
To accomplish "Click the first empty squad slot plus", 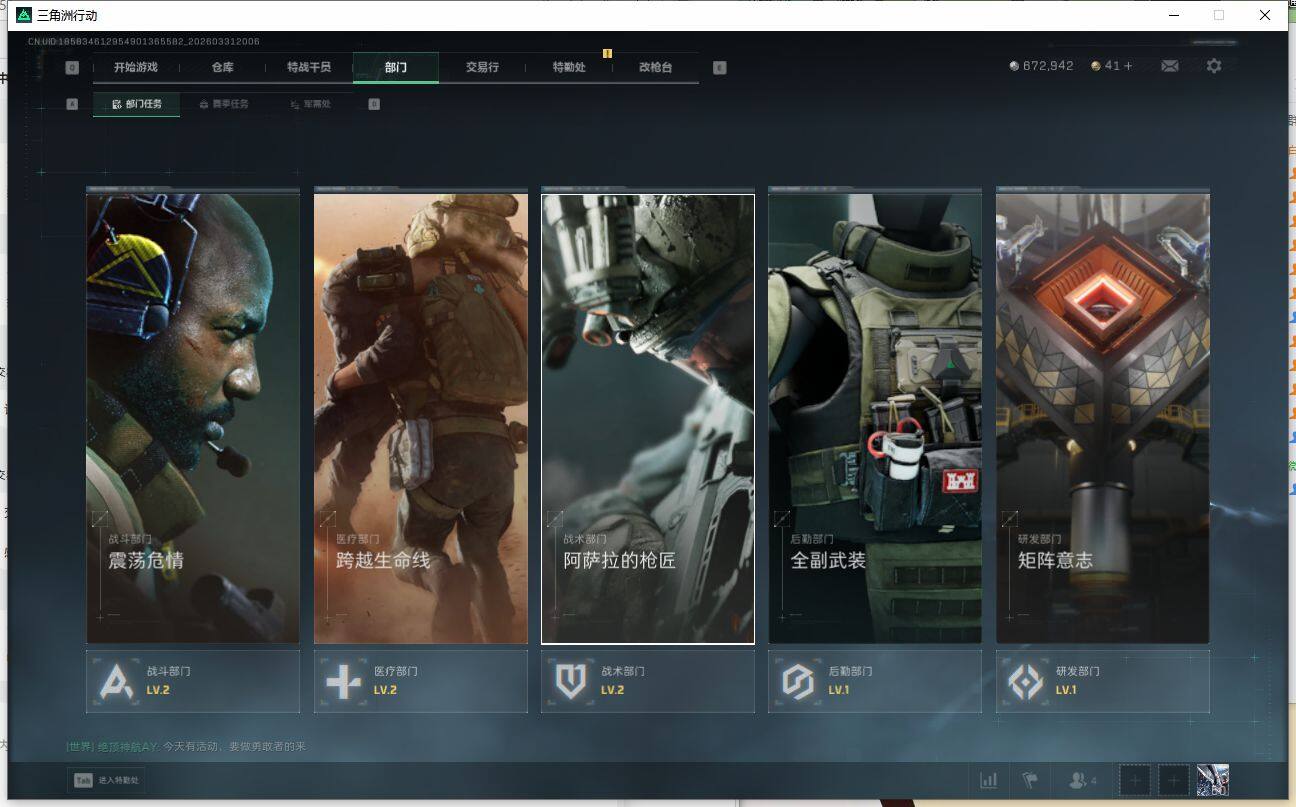I will point(1134,780).
